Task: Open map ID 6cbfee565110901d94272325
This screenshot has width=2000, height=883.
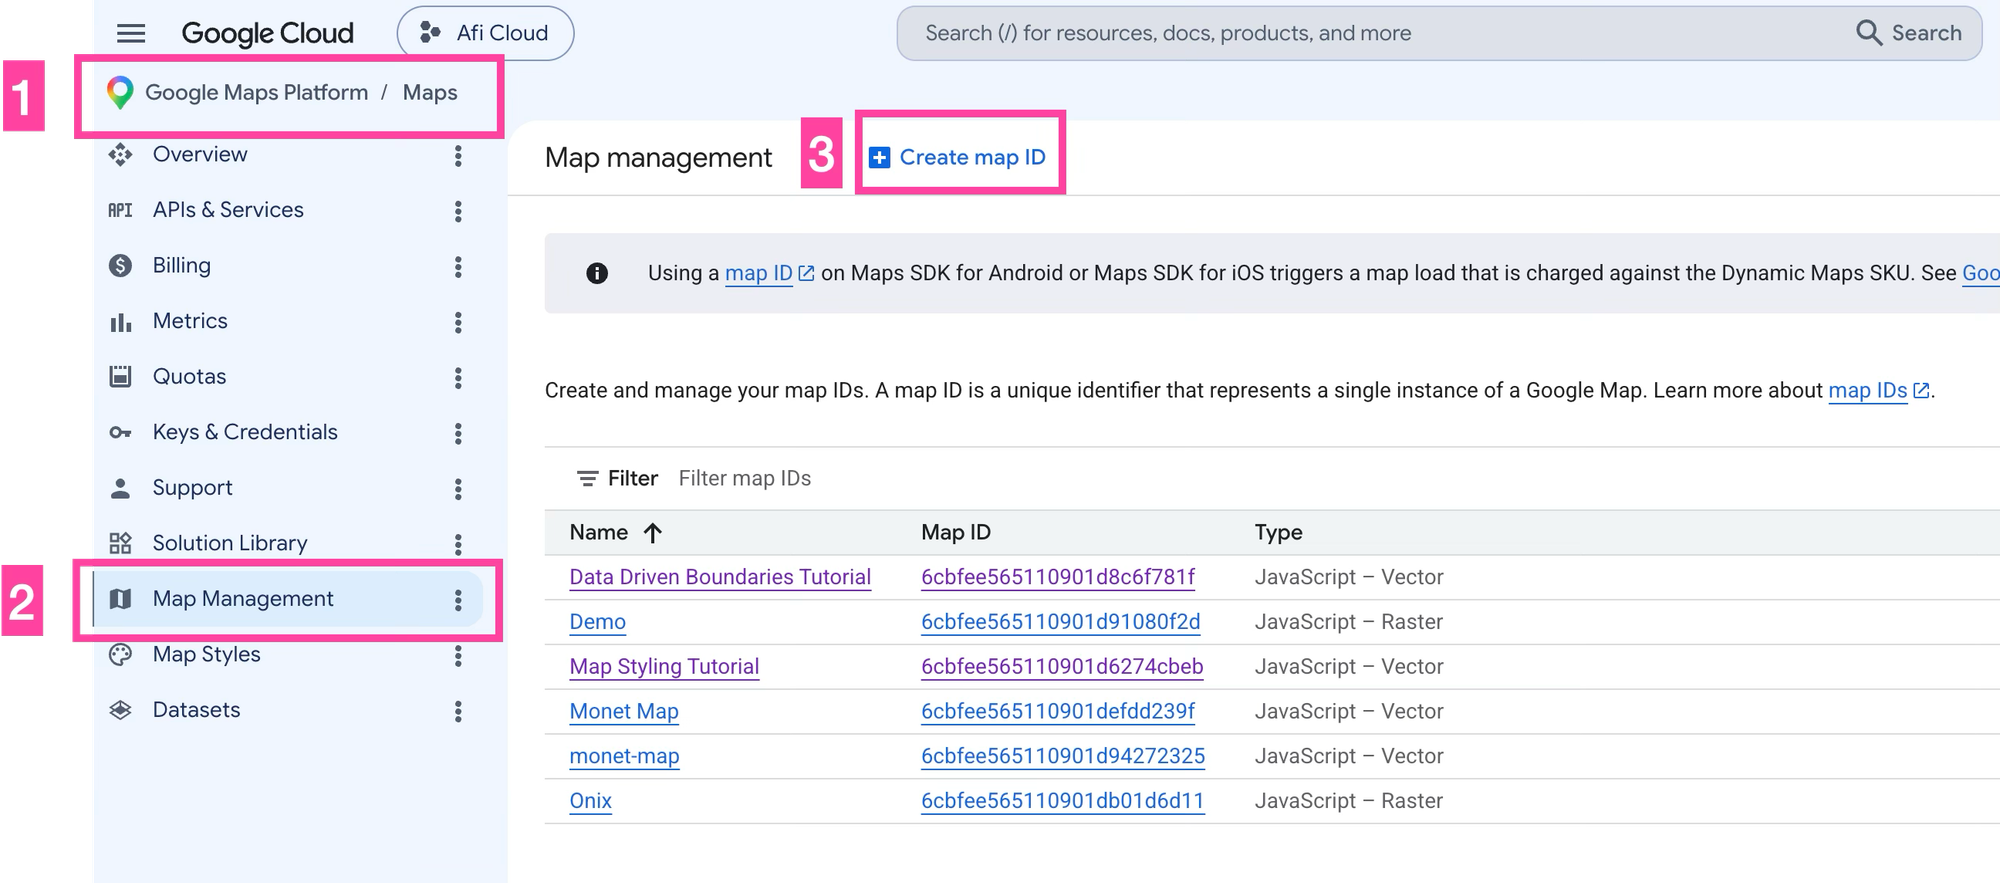Action: [1063, 756]
